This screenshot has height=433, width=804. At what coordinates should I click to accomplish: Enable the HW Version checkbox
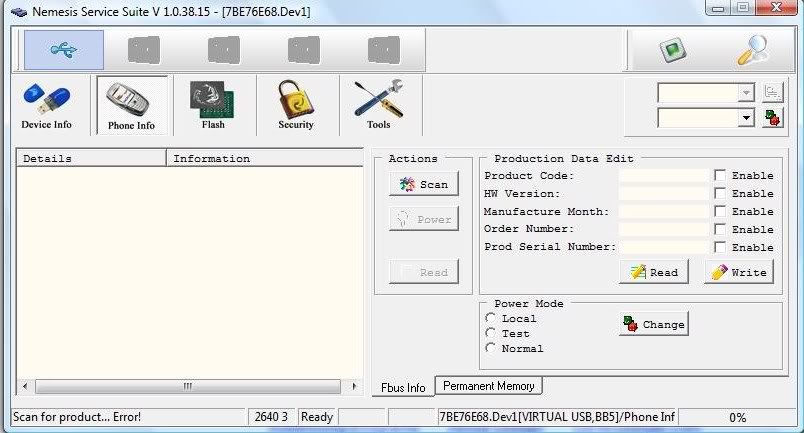click(720, 194)
